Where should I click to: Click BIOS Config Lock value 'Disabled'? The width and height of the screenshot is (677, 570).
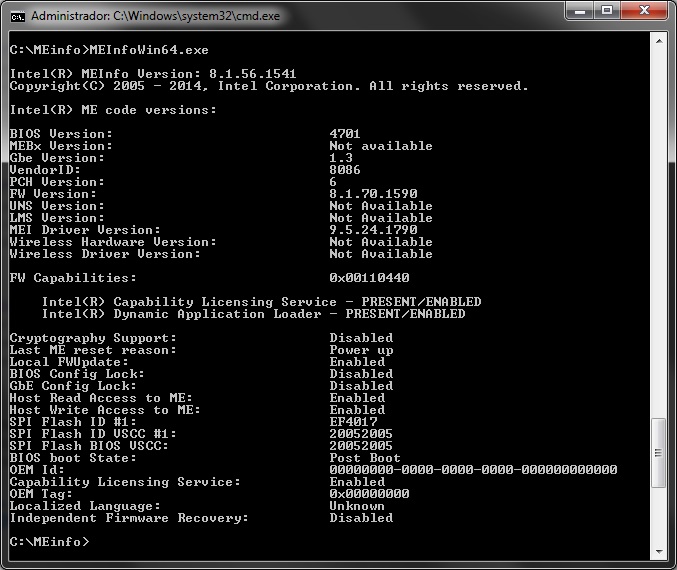361,374
